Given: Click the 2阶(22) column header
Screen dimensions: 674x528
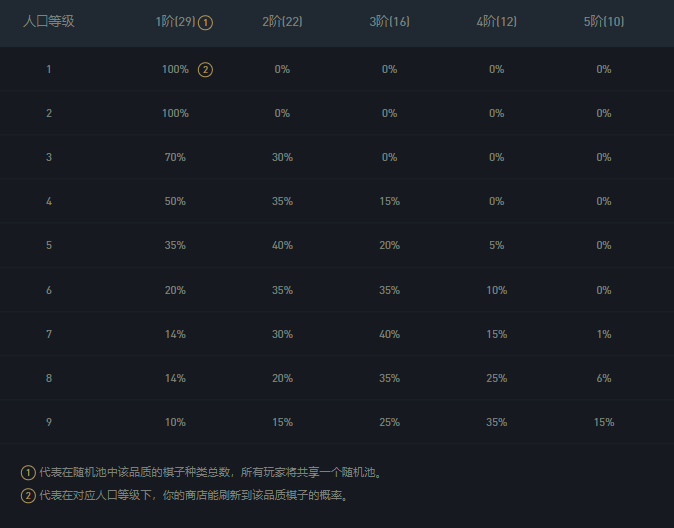Looking at the screenshot, I should click(x=282, y=22).
